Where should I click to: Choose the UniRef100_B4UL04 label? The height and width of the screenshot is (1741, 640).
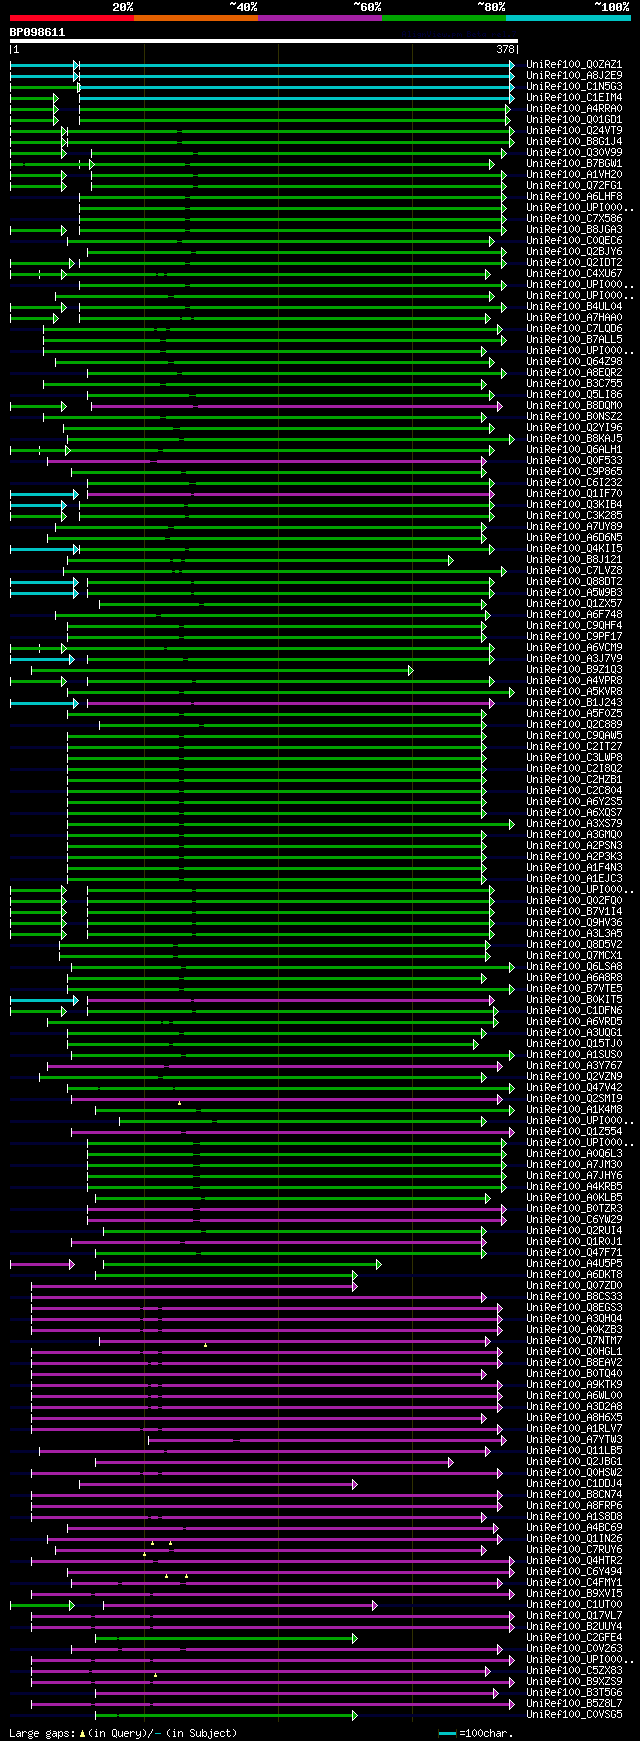click(x=574, y=306)
